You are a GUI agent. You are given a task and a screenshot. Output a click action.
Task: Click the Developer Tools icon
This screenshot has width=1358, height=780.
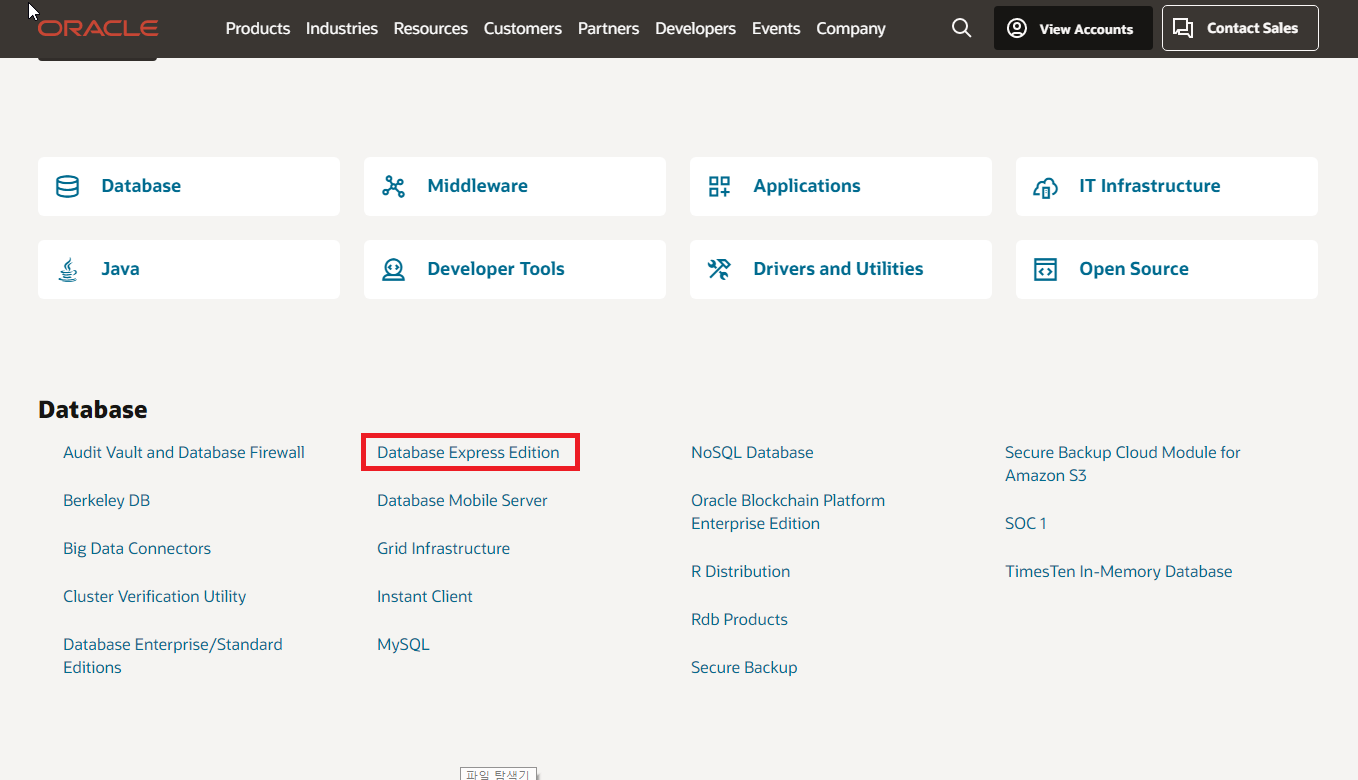click(393, 269)
